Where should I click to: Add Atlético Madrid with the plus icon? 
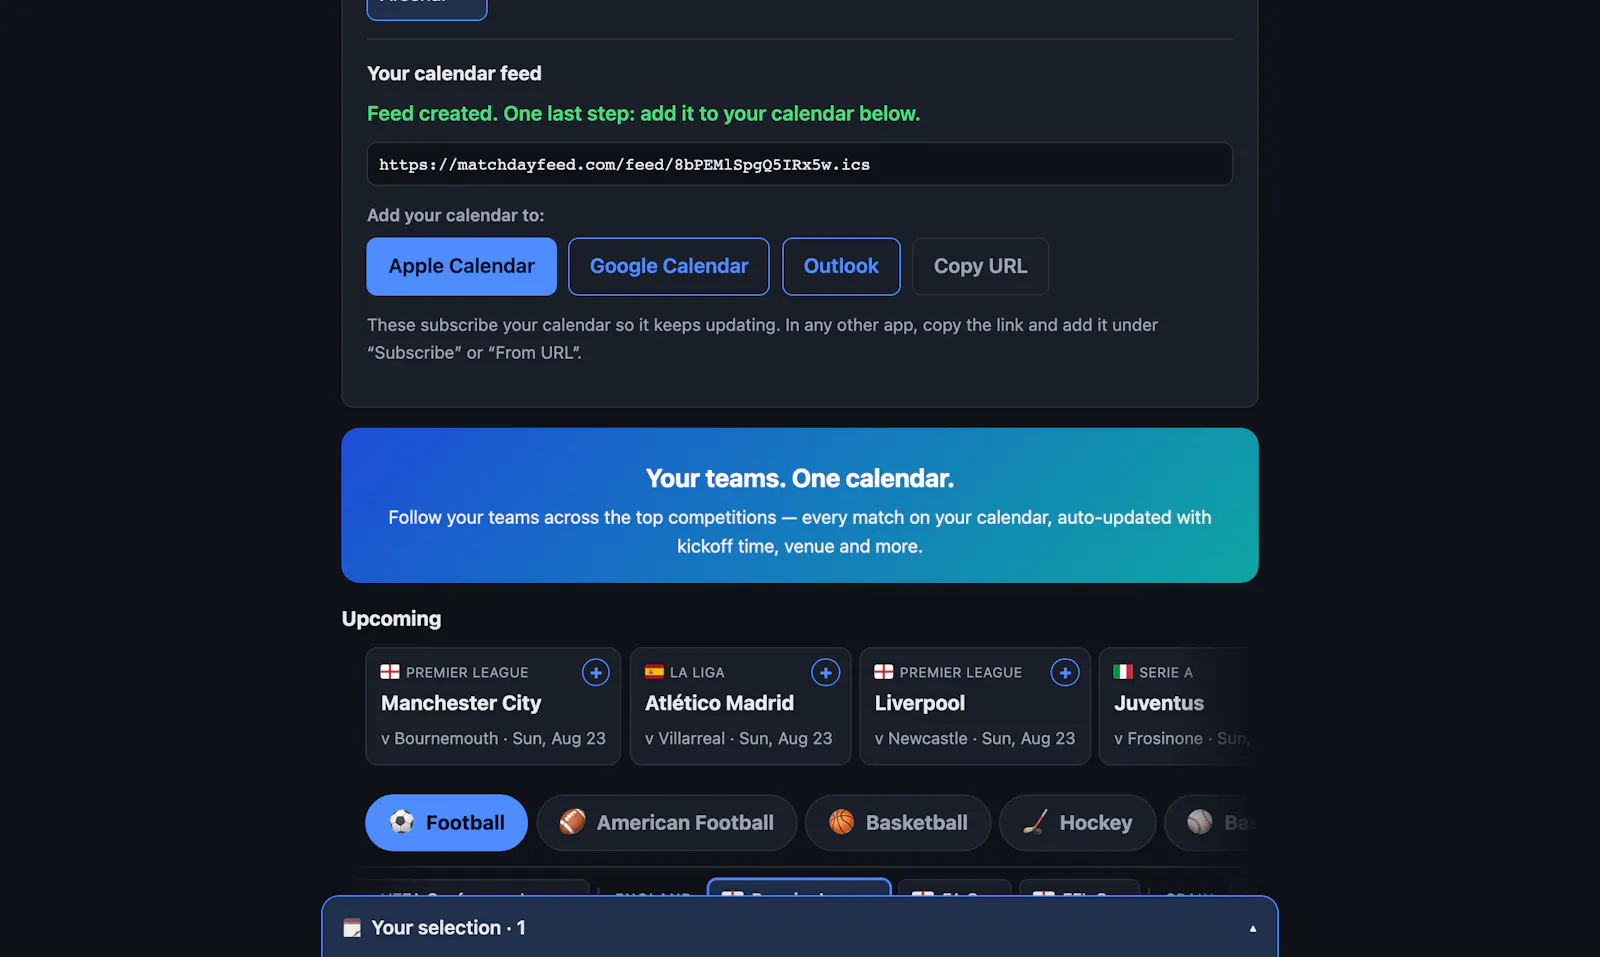[825, 673]
